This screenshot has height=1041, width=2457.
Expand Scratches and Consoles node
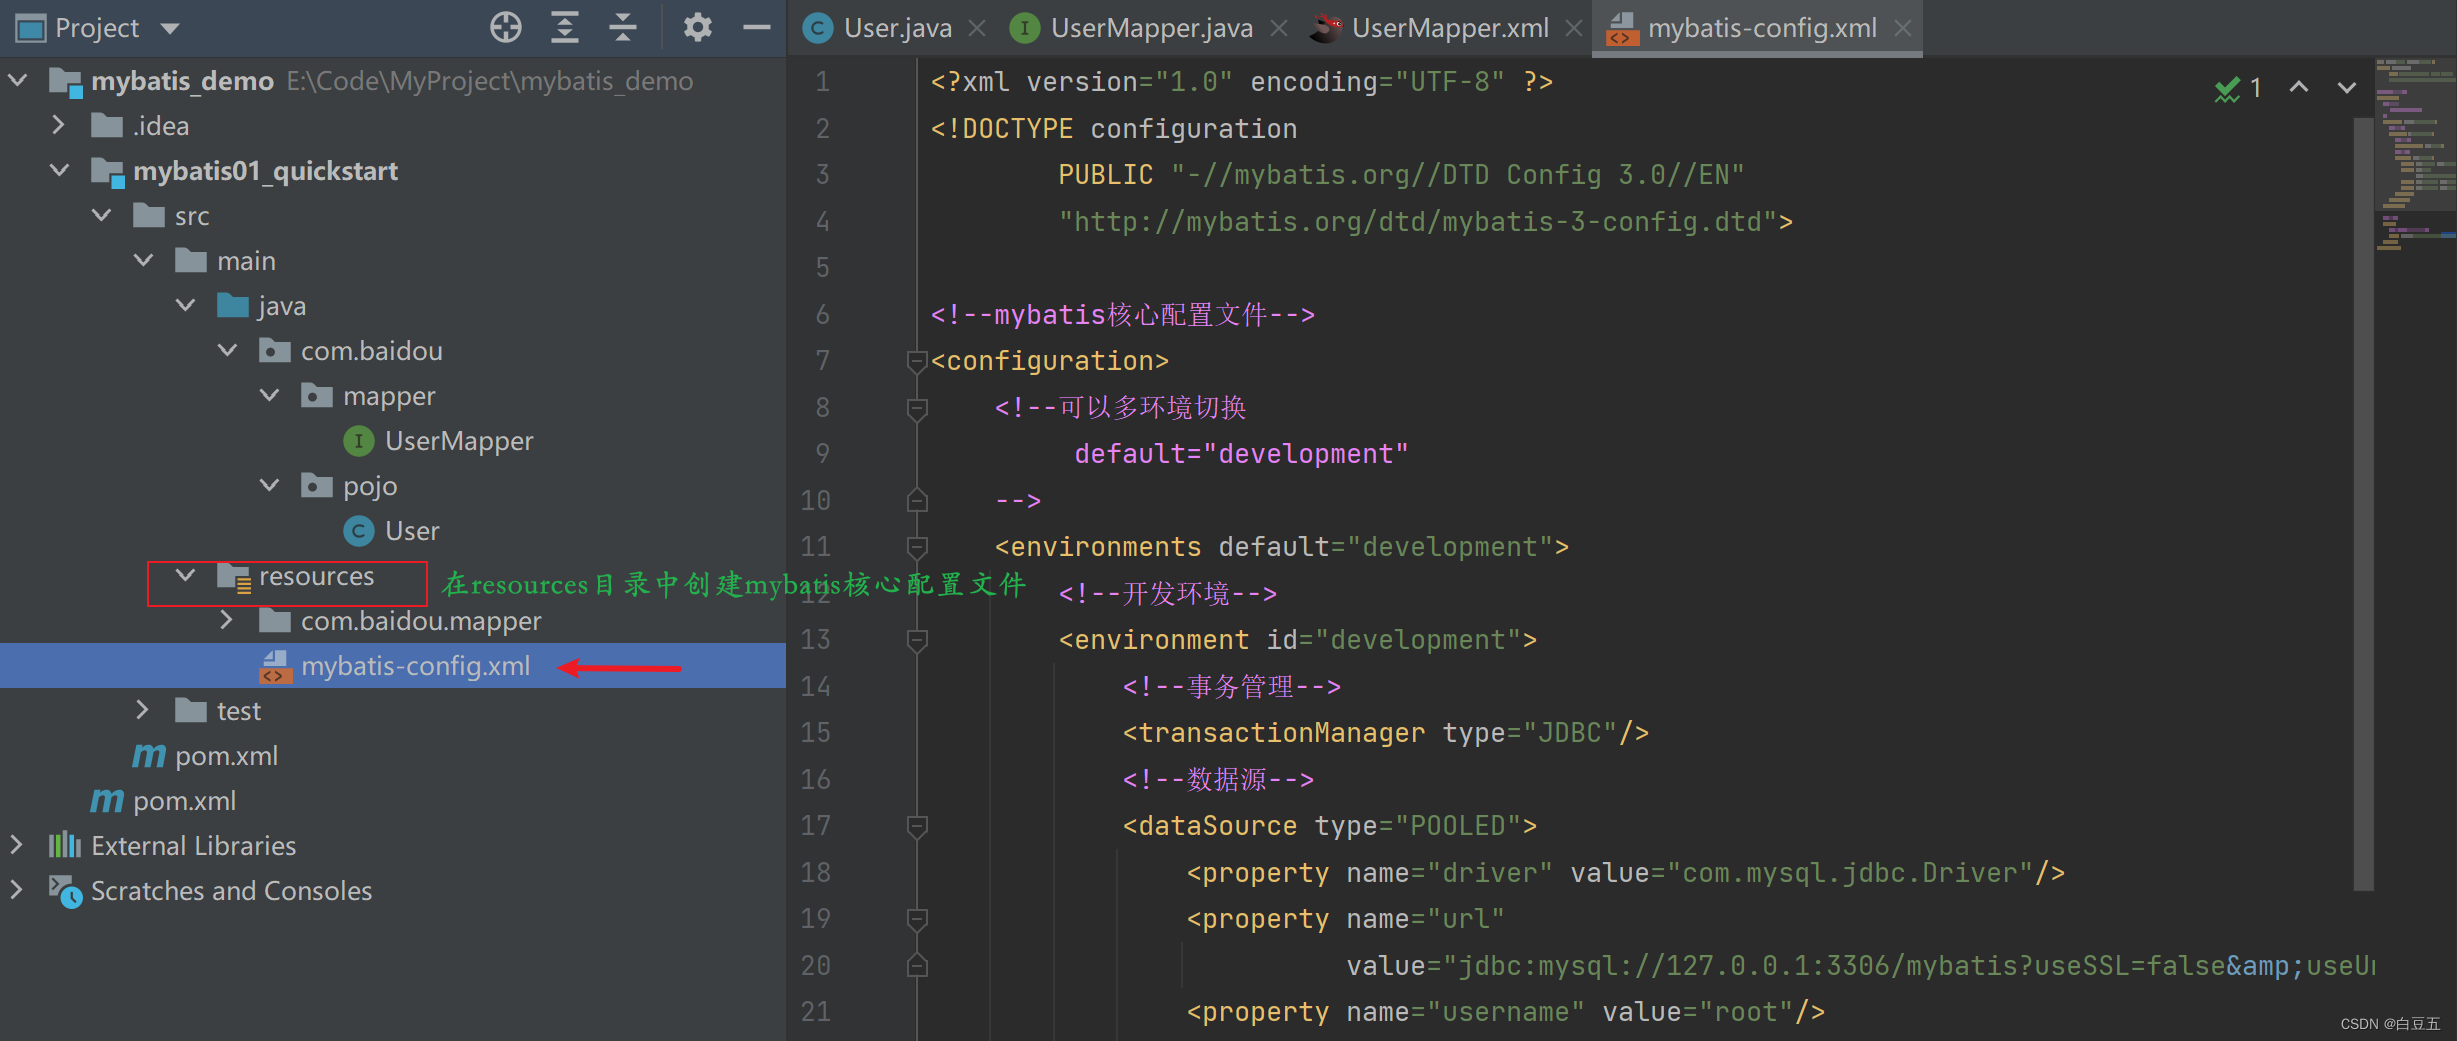16,890
